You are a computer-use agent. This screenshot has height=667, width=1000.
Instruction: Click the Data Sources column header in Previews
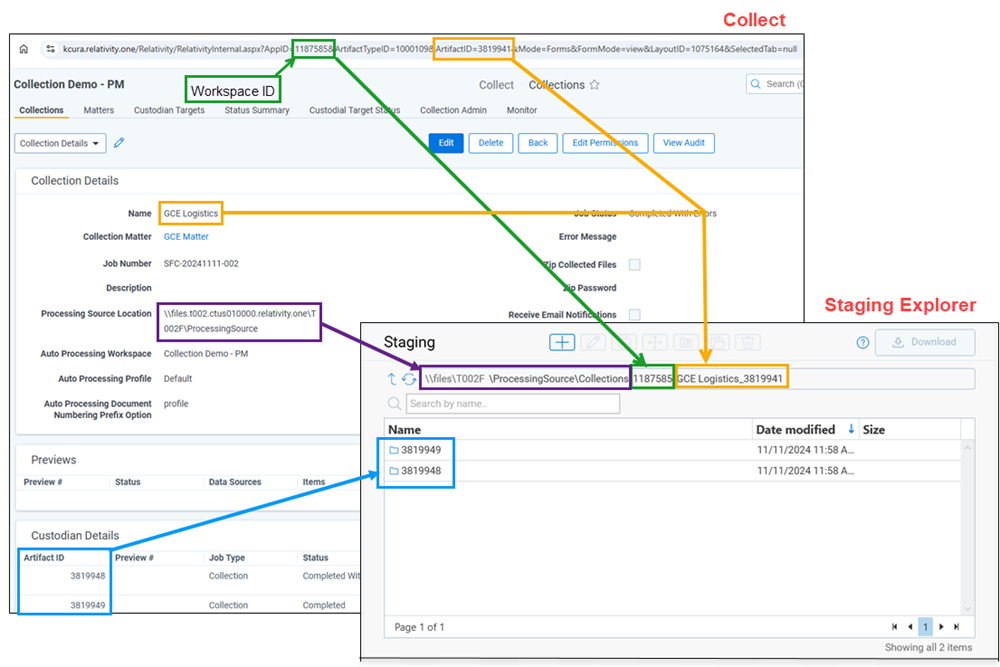coord(235,482)
